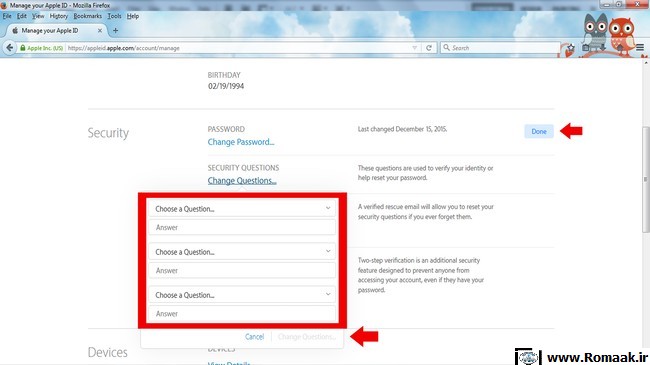This screenshot has height=365, width=650.
Task: Click the first Answer field
Action: (242, 227)
